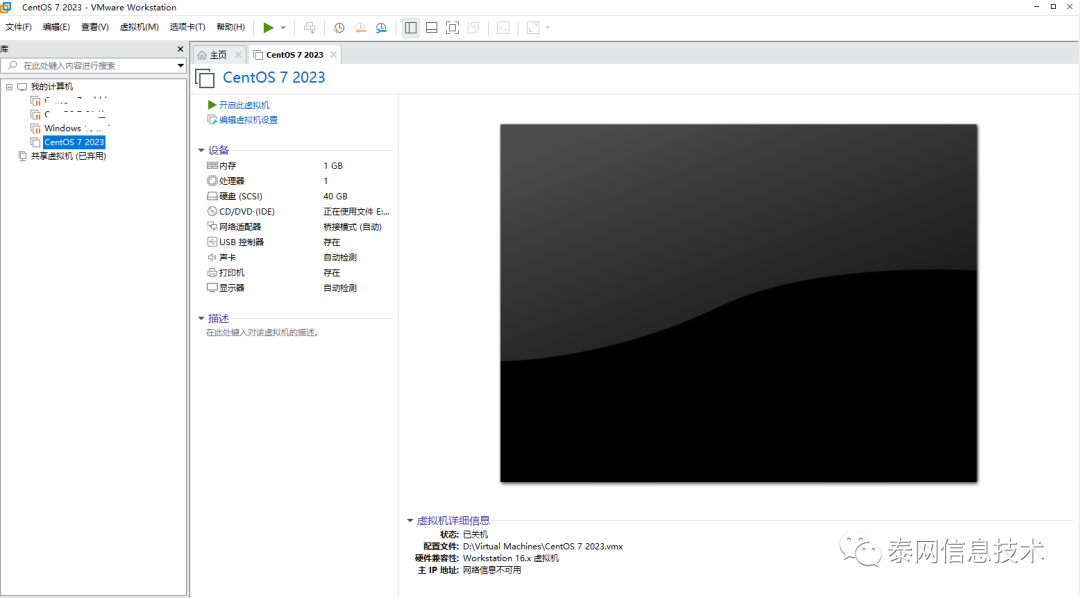
Task: Revert to snapshot using the toolbar icon
Action: pyautogui.click(x=360, y=28)
